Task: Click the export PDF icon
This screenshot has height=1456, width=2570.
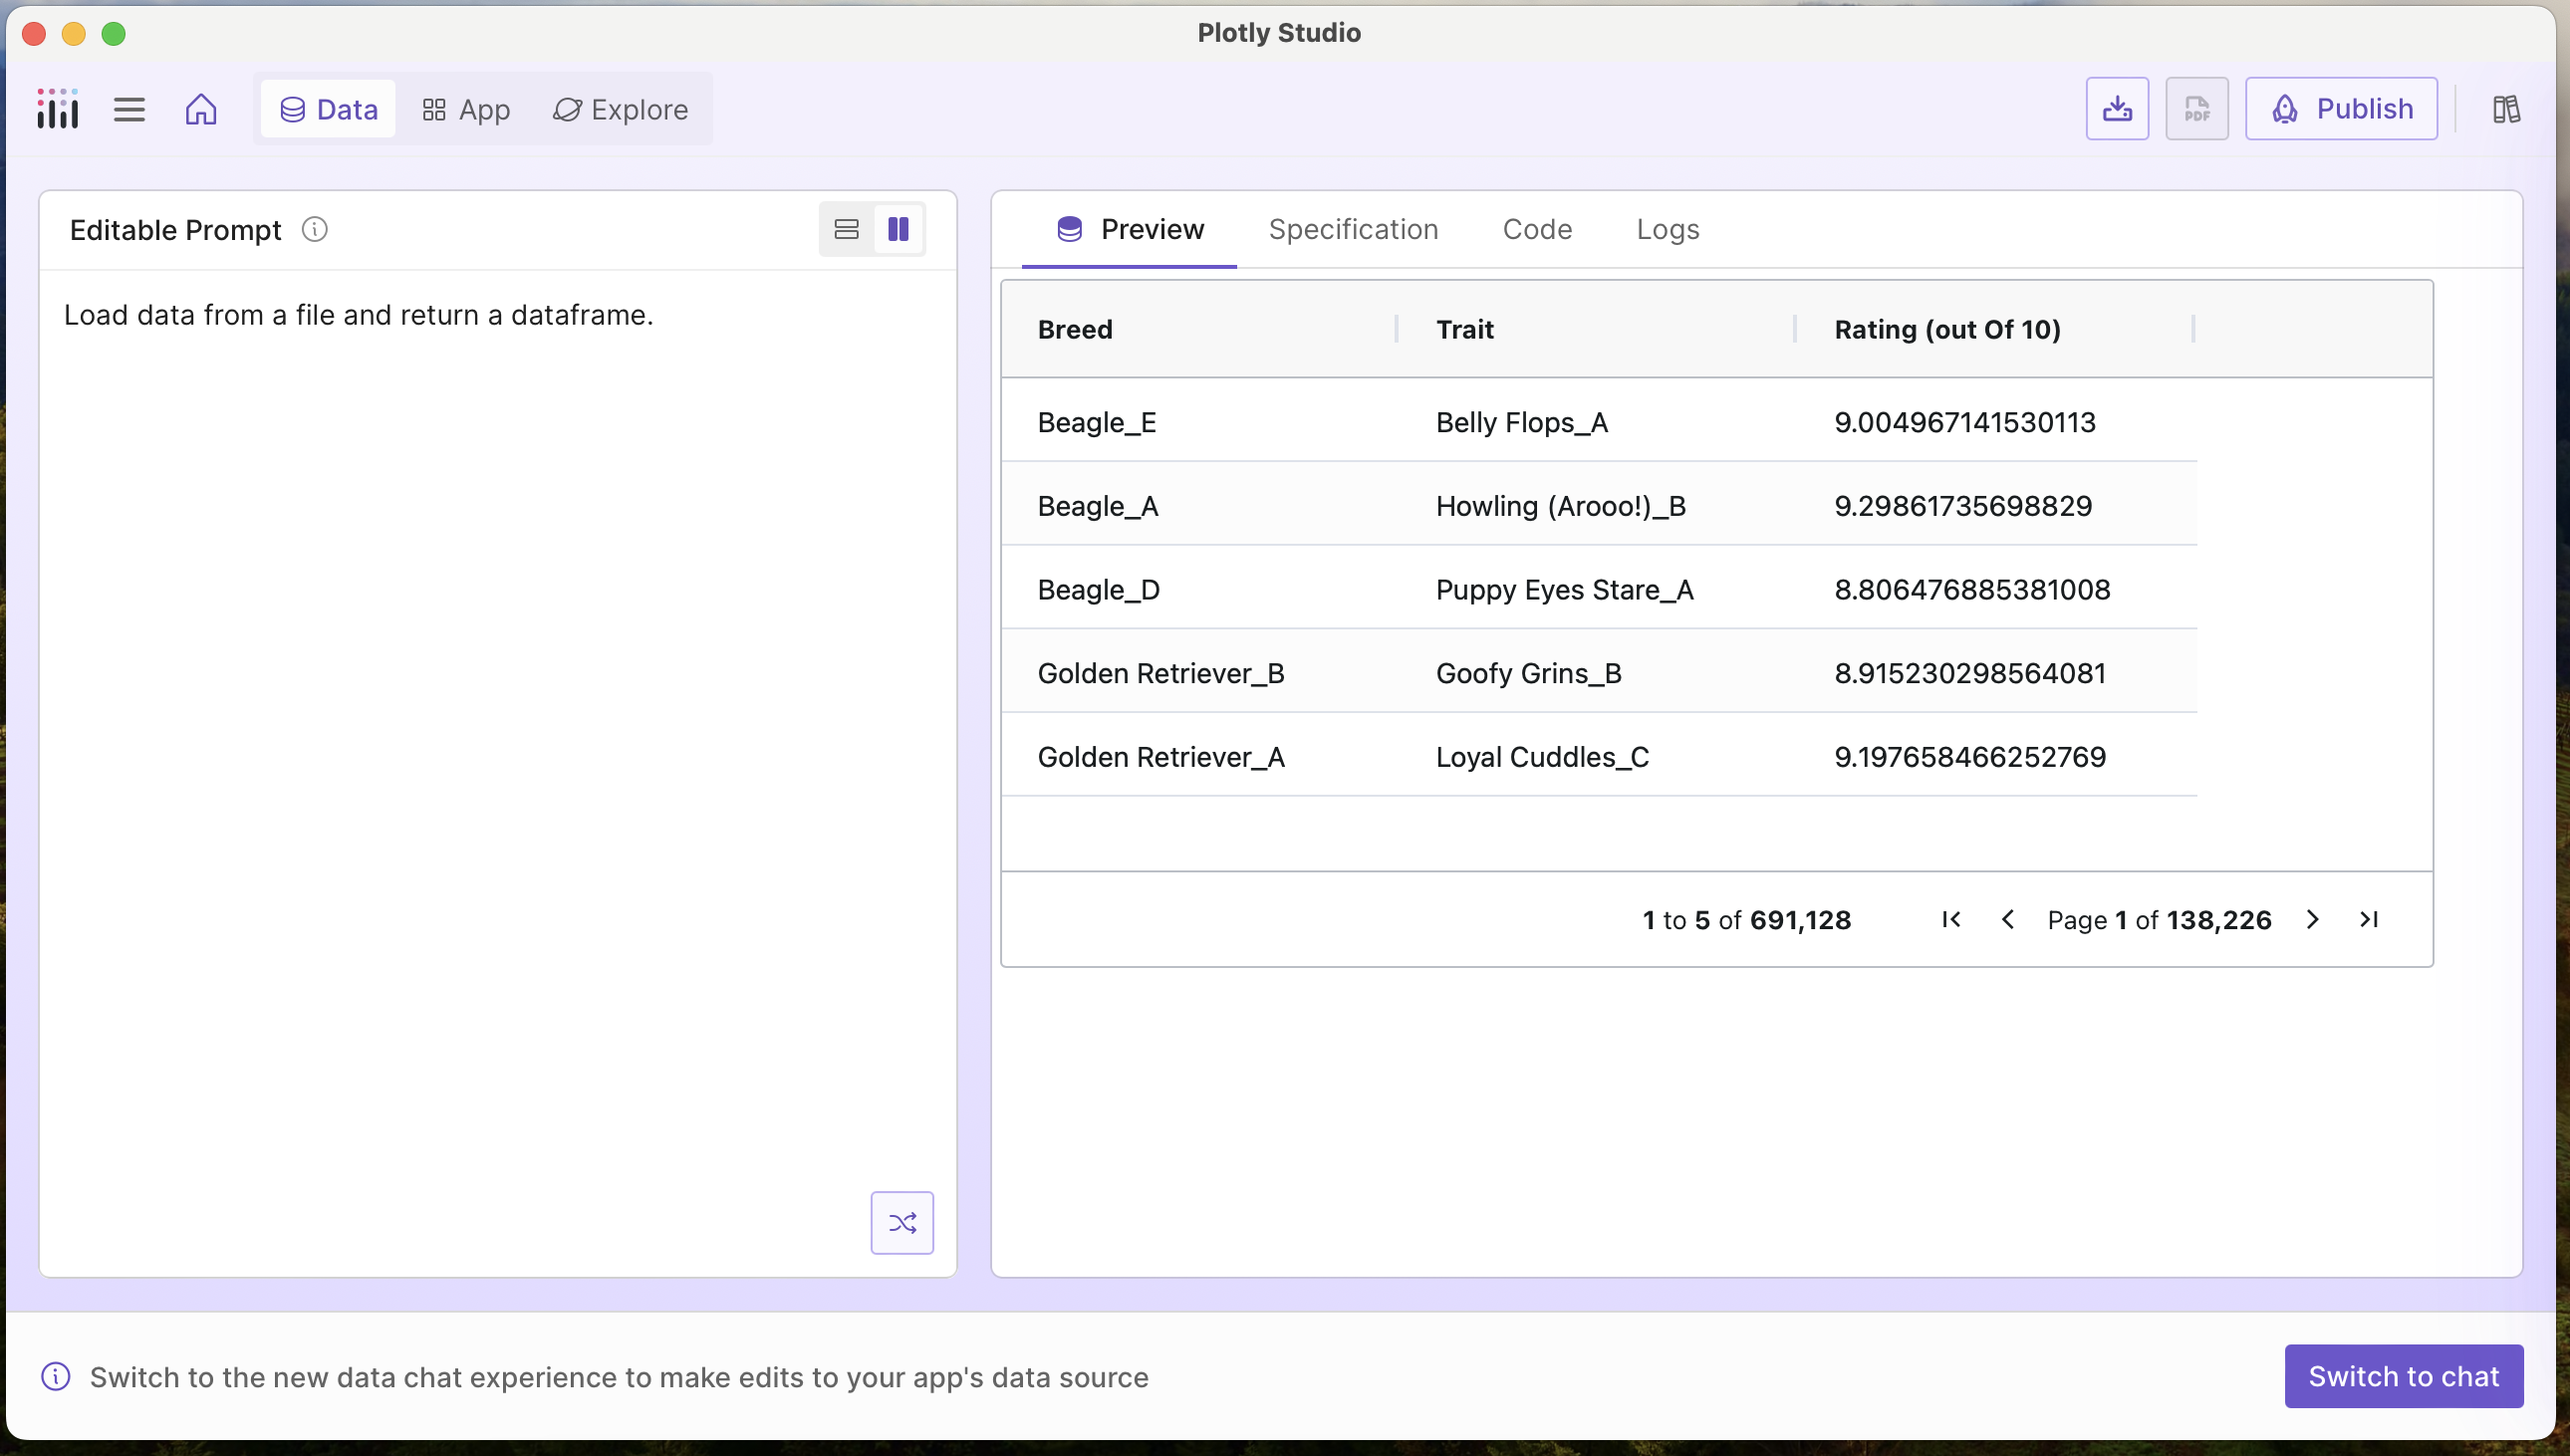Action: tap(2196, 108)
